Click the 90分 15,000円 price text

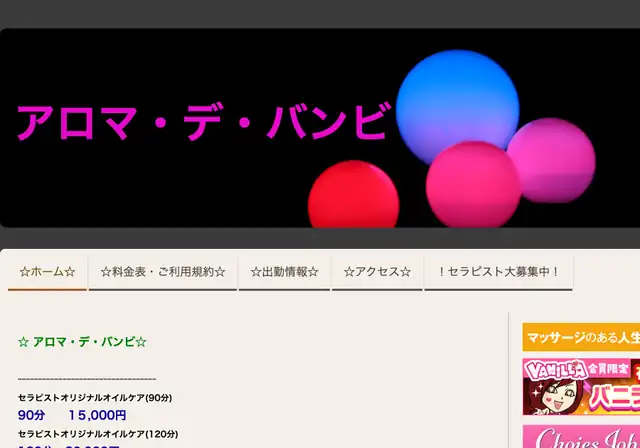pyautogui.click(x=72, y=415)
